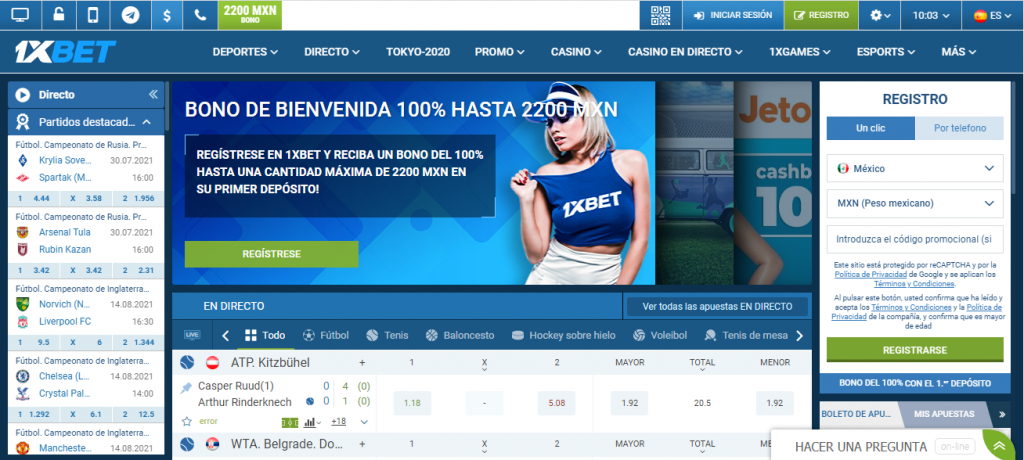Click the green REGISTRARSE button

(x=915, y=350)
